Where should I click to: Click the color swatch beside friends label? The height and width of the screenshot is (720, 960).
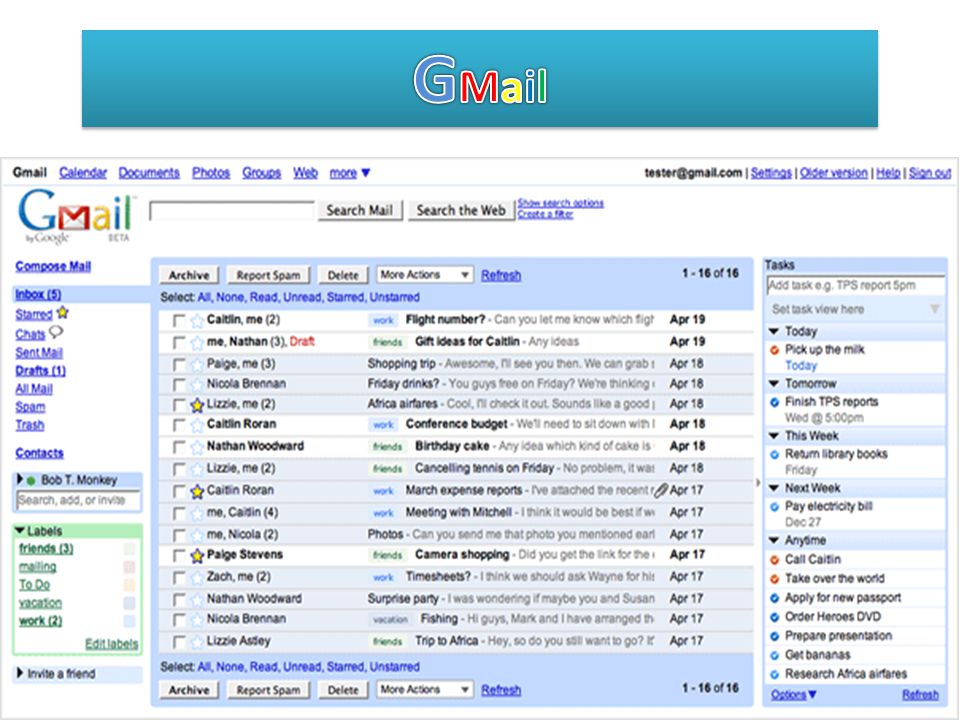129,549
